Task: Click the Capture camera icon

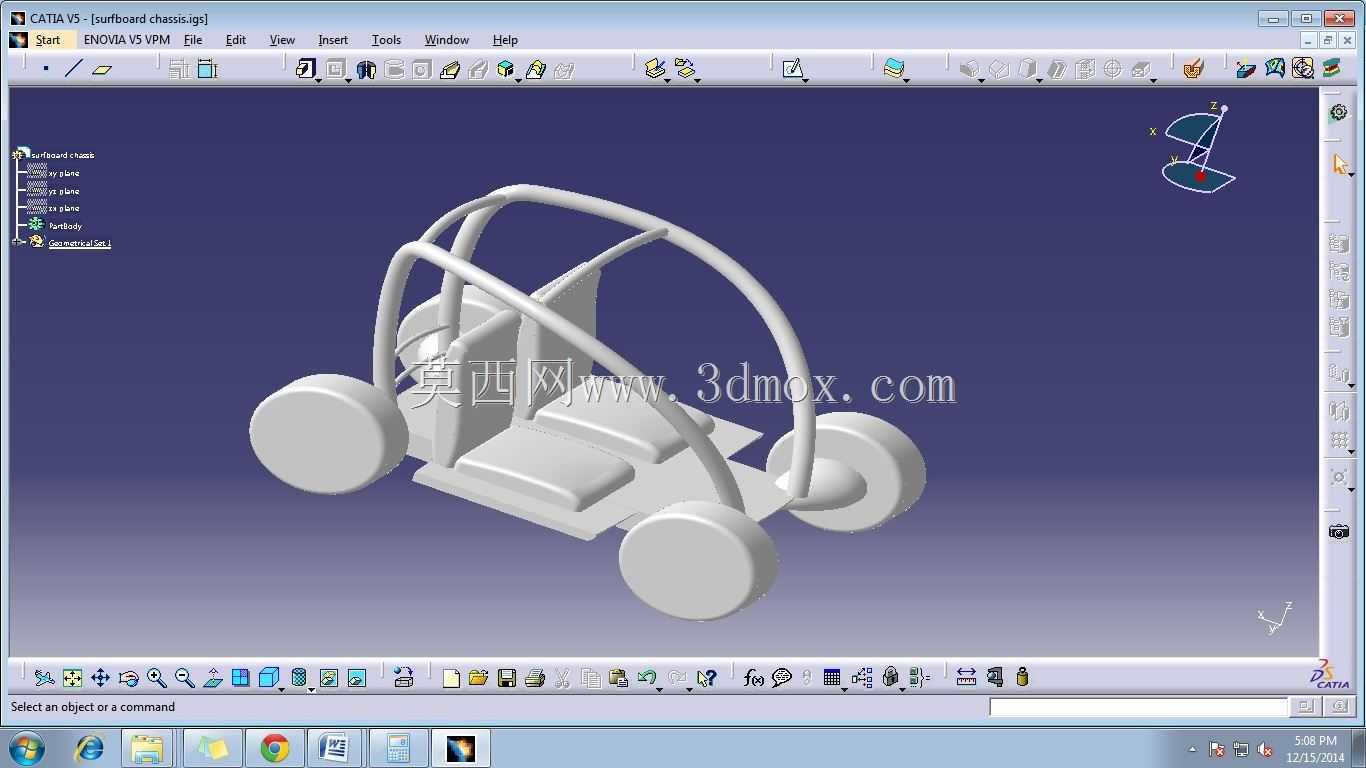Action: 1339,532
